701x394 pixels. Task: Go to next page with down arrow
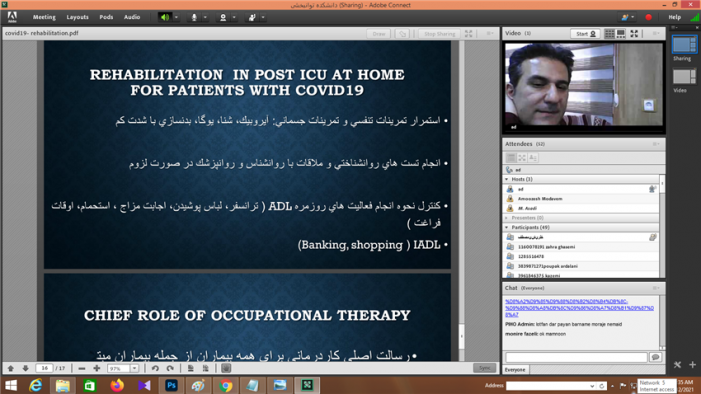click(x=25, y=369)
